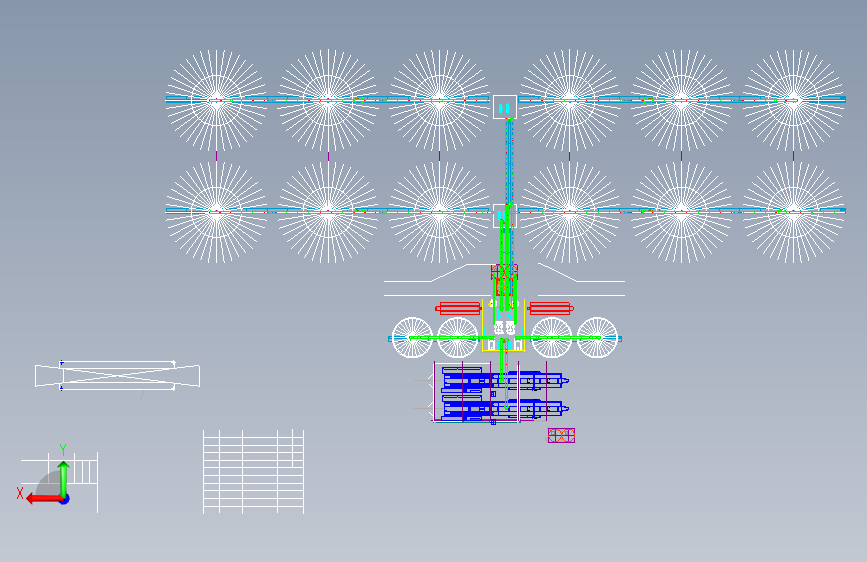Select the long crossed bow-tie outline on the left

[x=117, y=376]
